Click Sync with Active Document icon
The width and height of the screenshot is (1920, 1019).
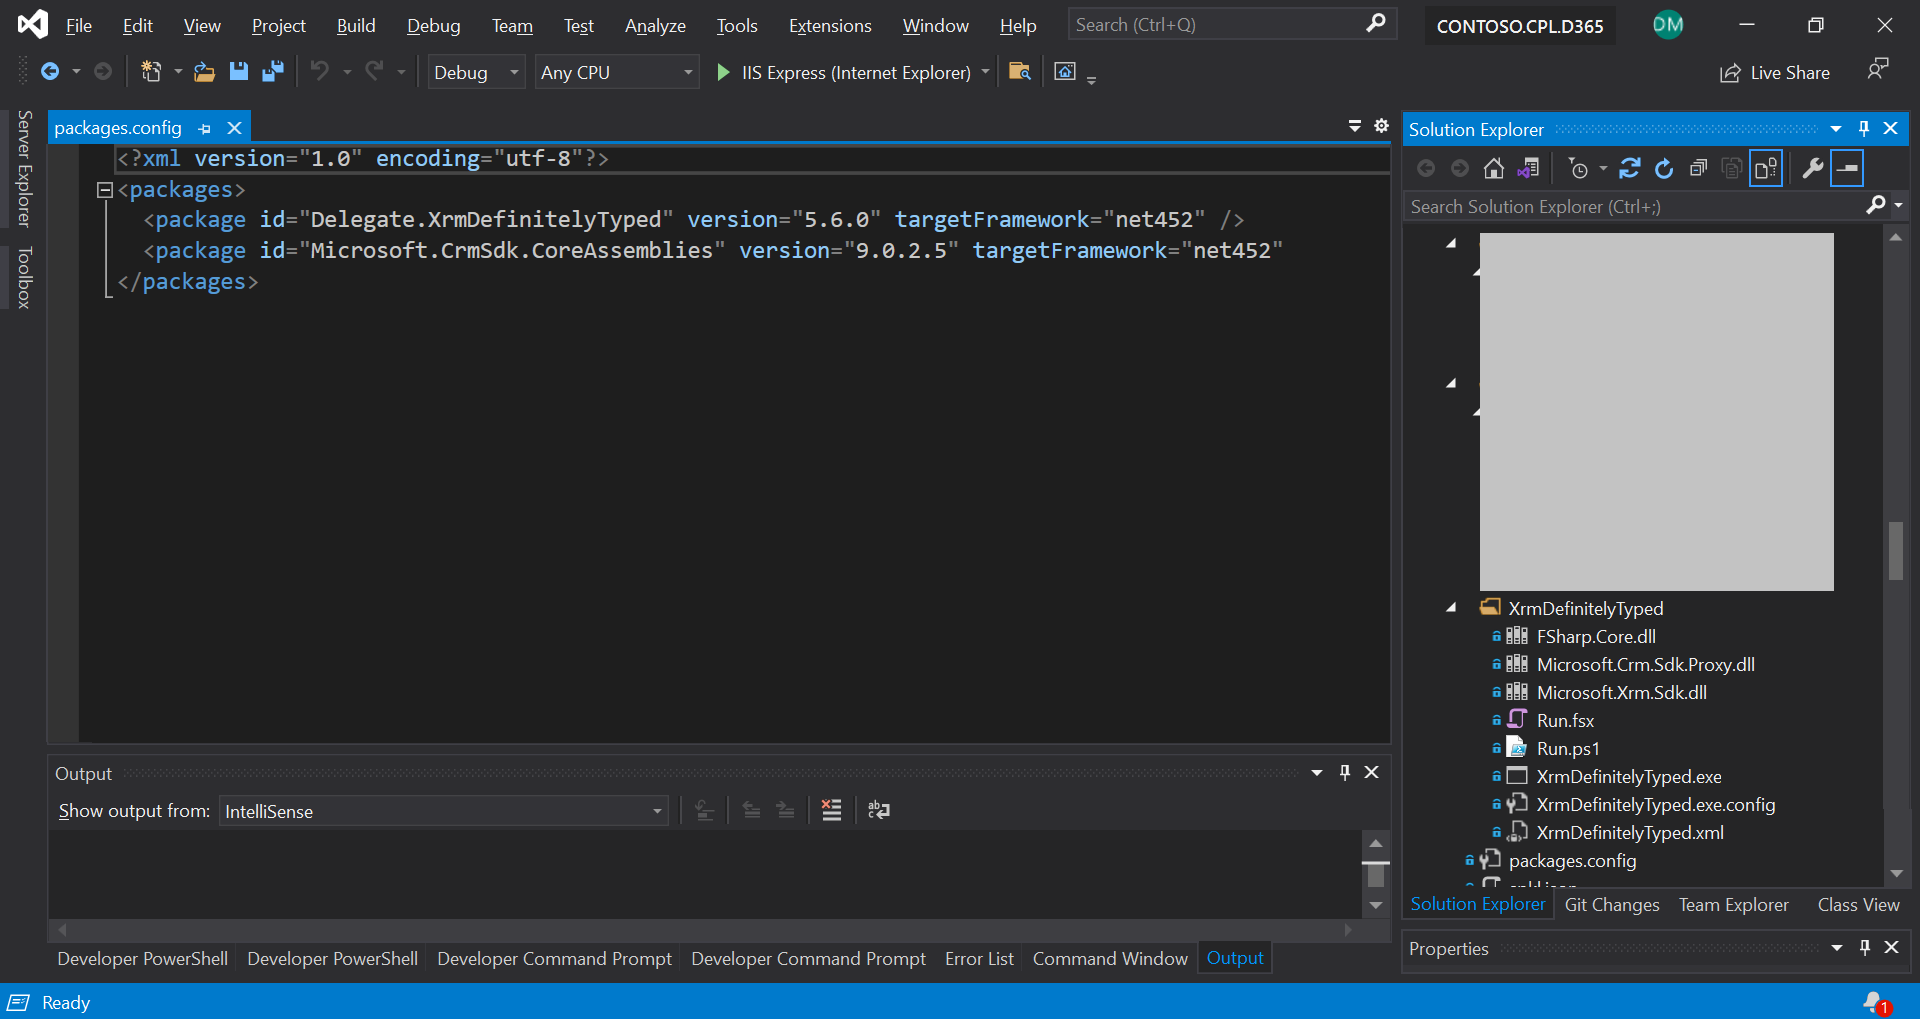click(x=1629, y=169)
